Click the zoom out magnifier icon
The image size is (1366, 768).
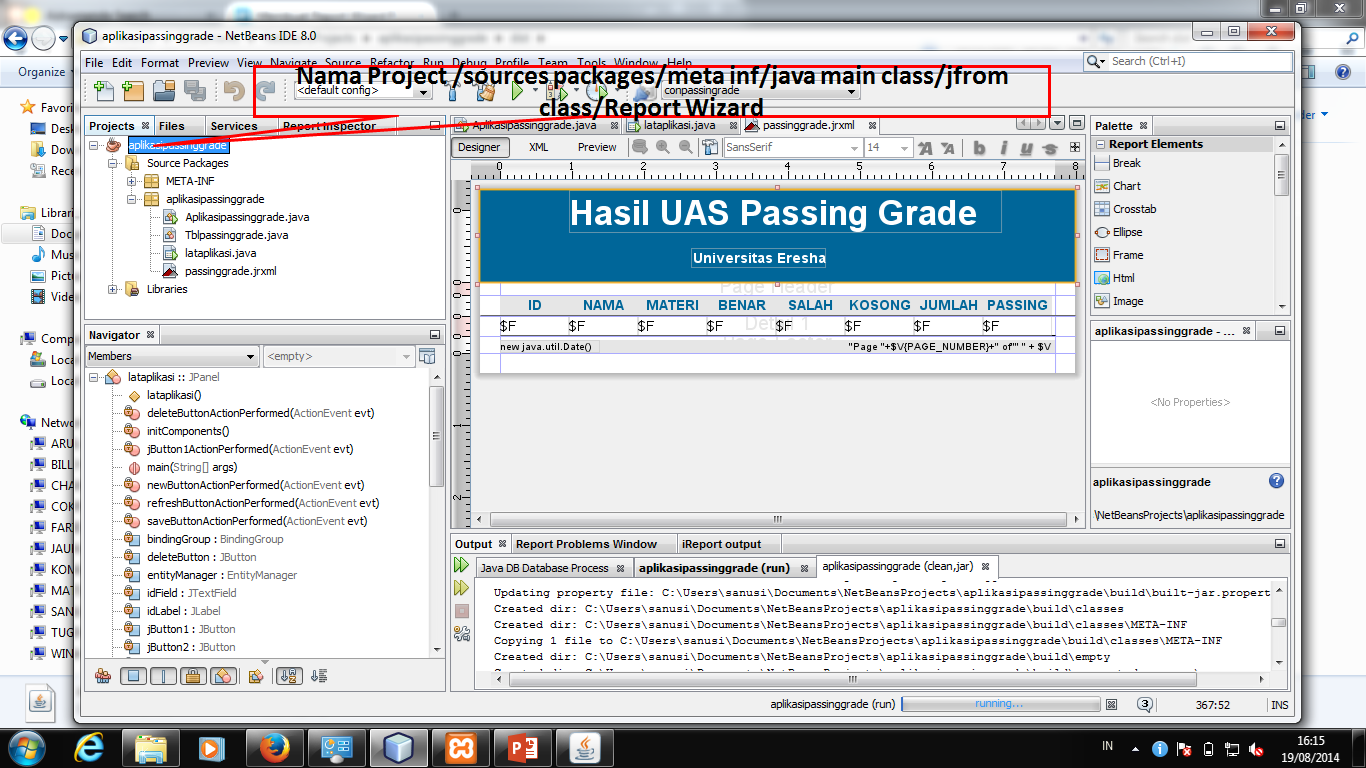pos(685,147)
